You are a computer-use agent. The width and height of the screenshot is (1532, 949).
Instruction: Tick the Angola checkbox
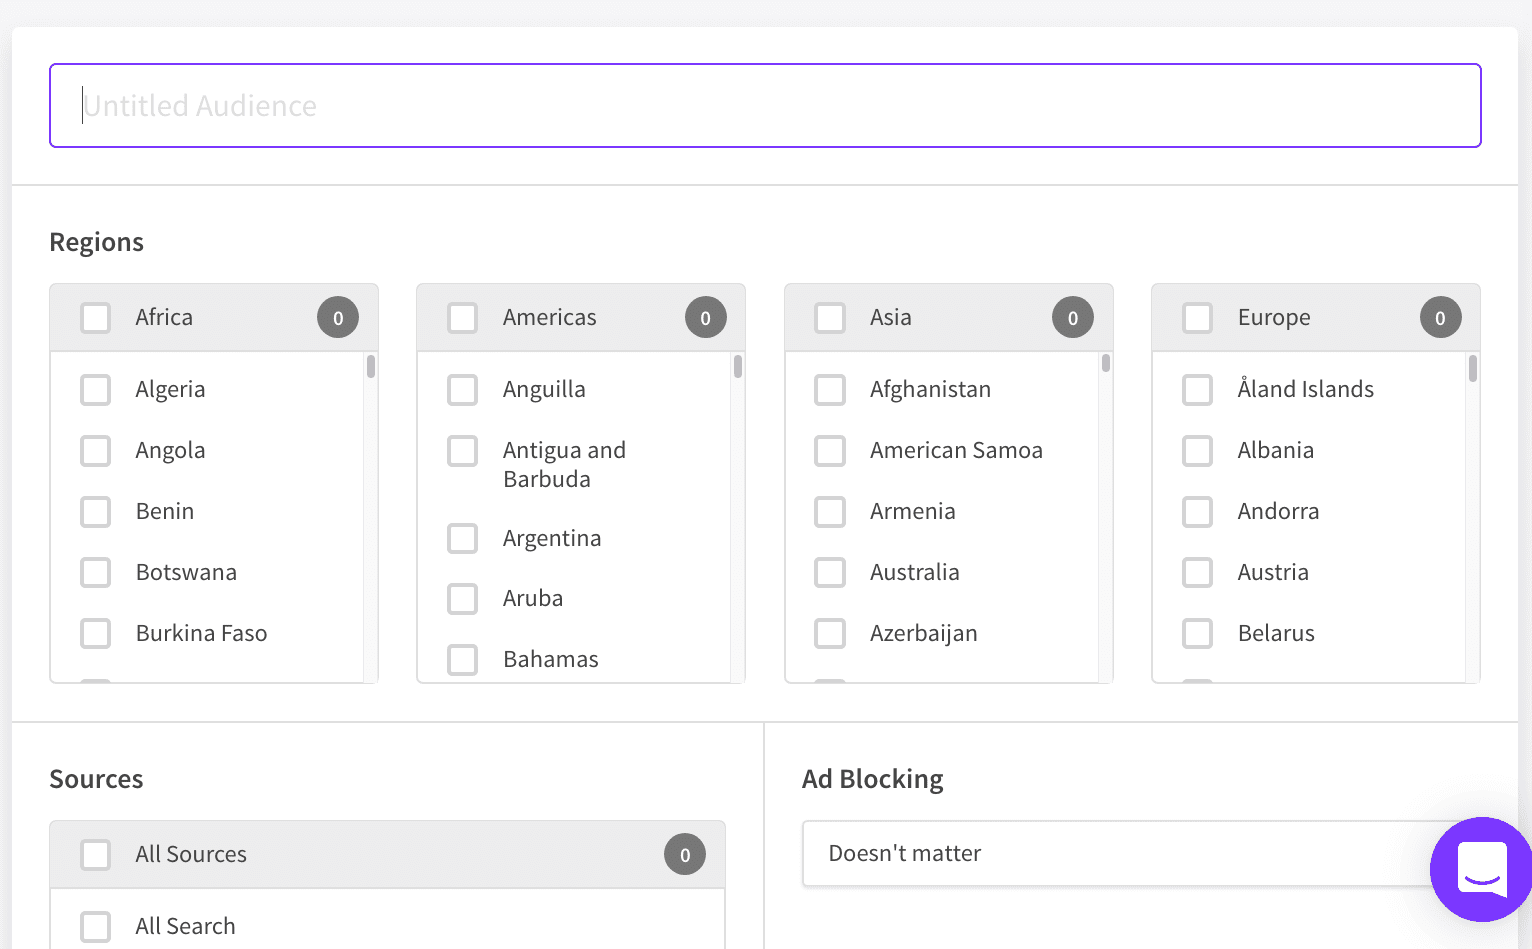point(96,451)
